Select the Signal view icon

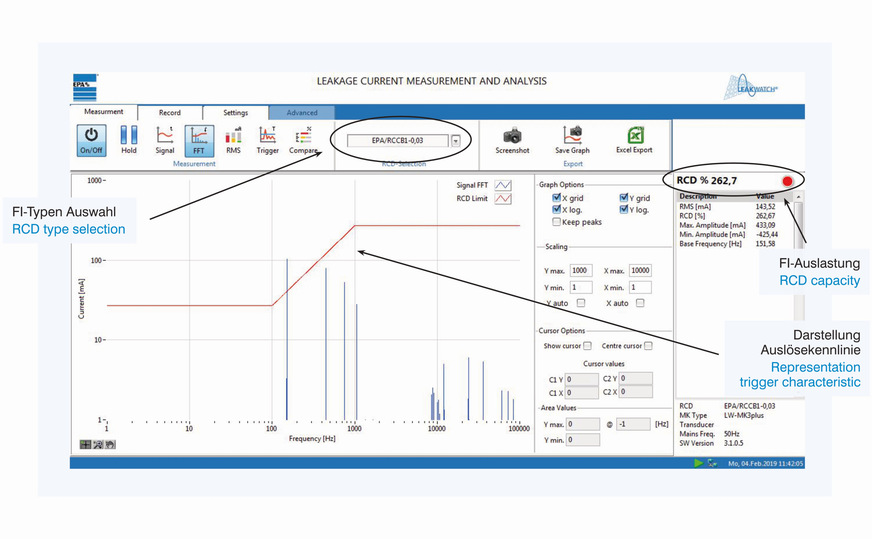click(165, 138)
